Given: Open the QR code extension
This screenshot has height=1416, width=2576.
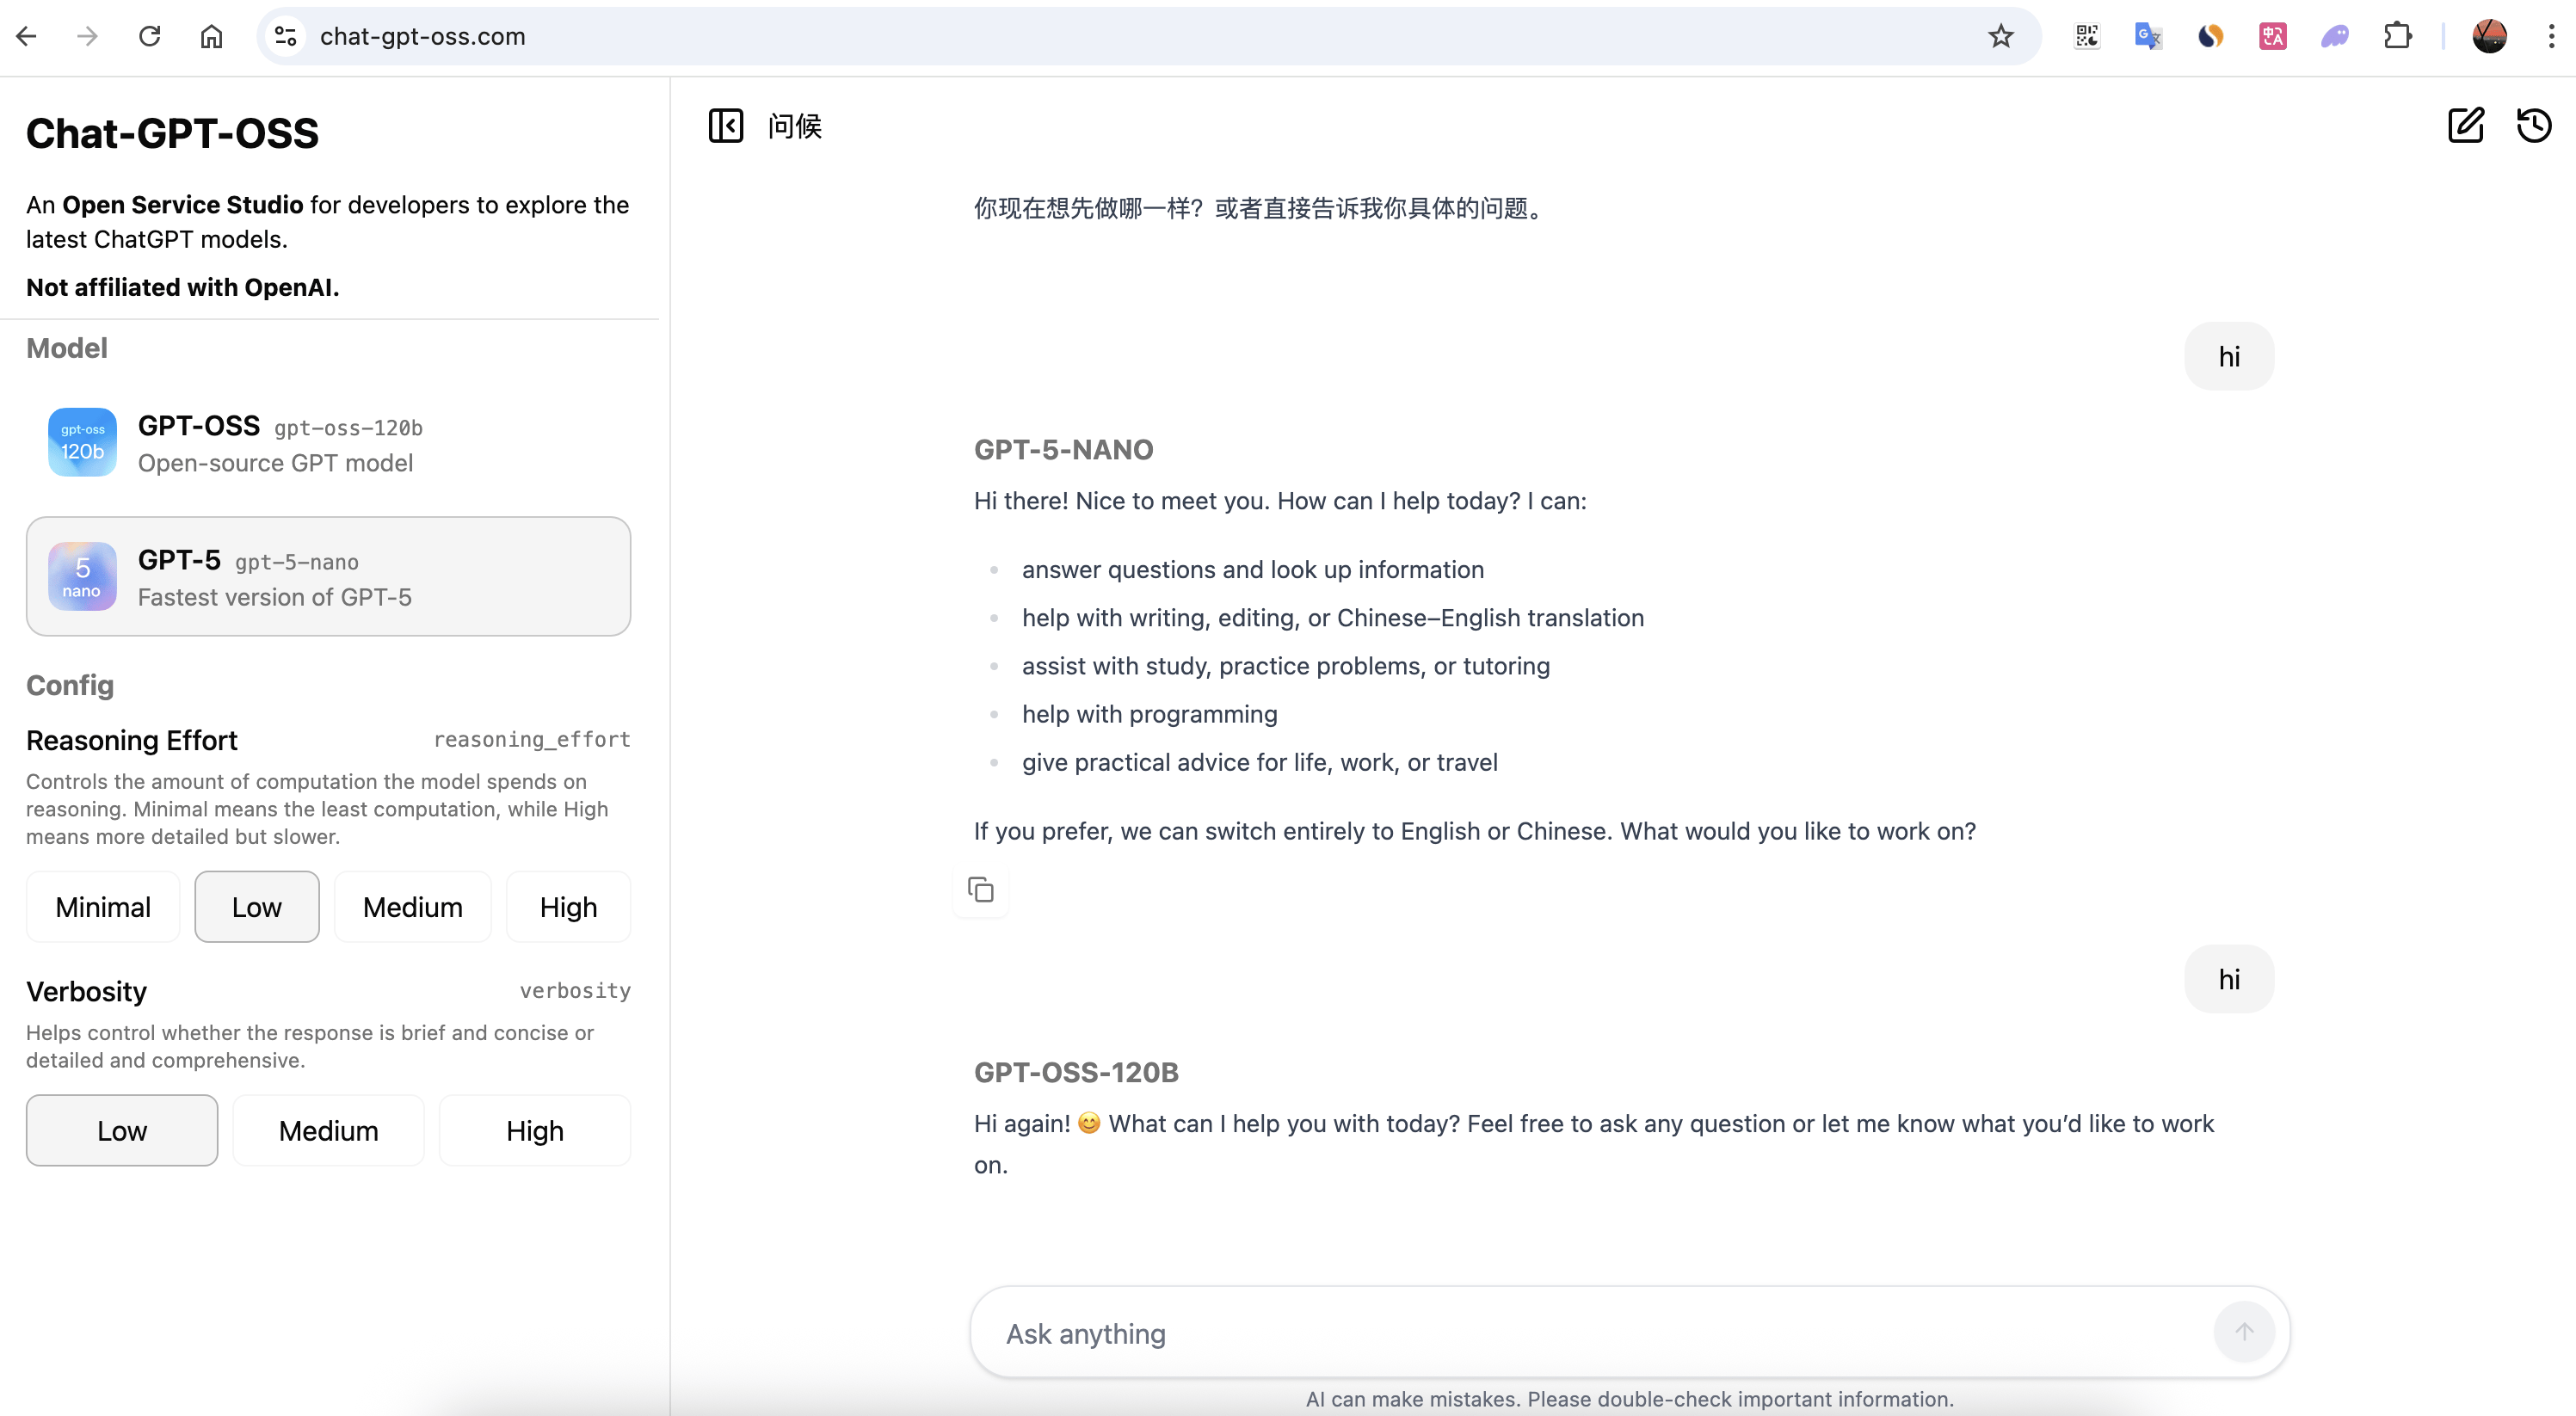Looking at the screenshot, I should coord(2087,37).
